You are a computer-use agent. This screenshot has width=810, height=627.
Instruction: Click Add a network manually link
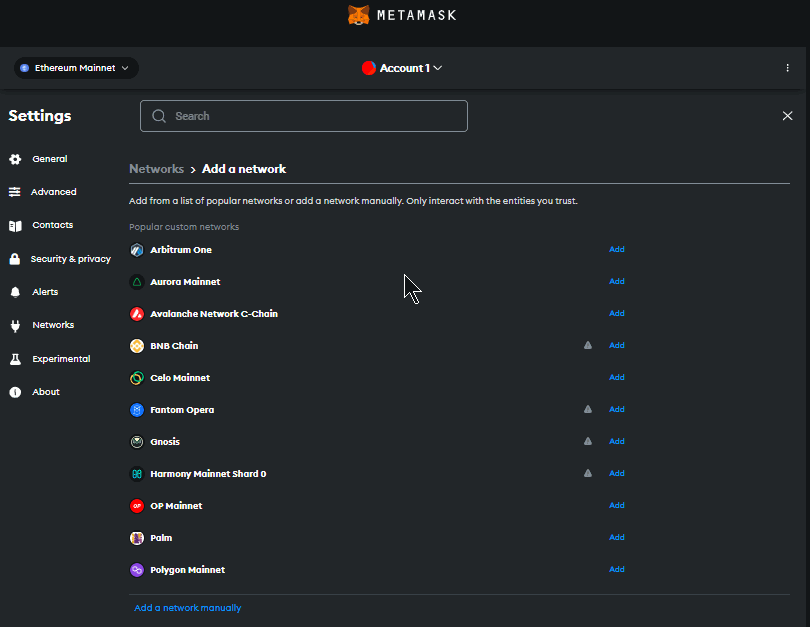click(188, 608)
